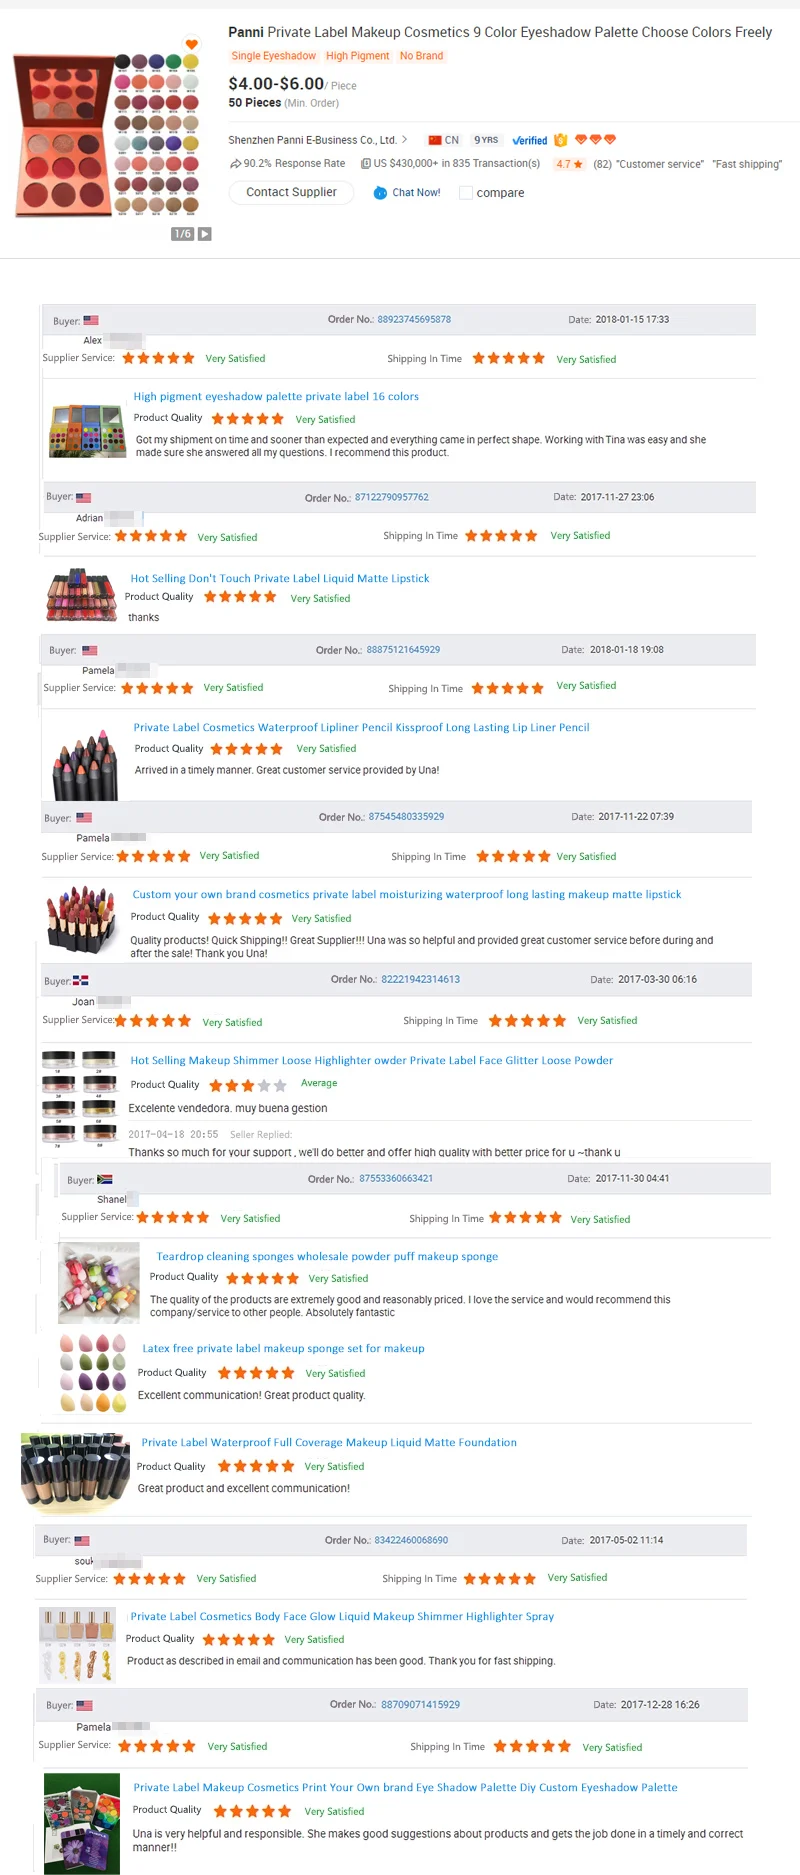Open Teardrop cleaning sponges wholesale link
The image size is (800, 1875).
tap(327, 1257)
